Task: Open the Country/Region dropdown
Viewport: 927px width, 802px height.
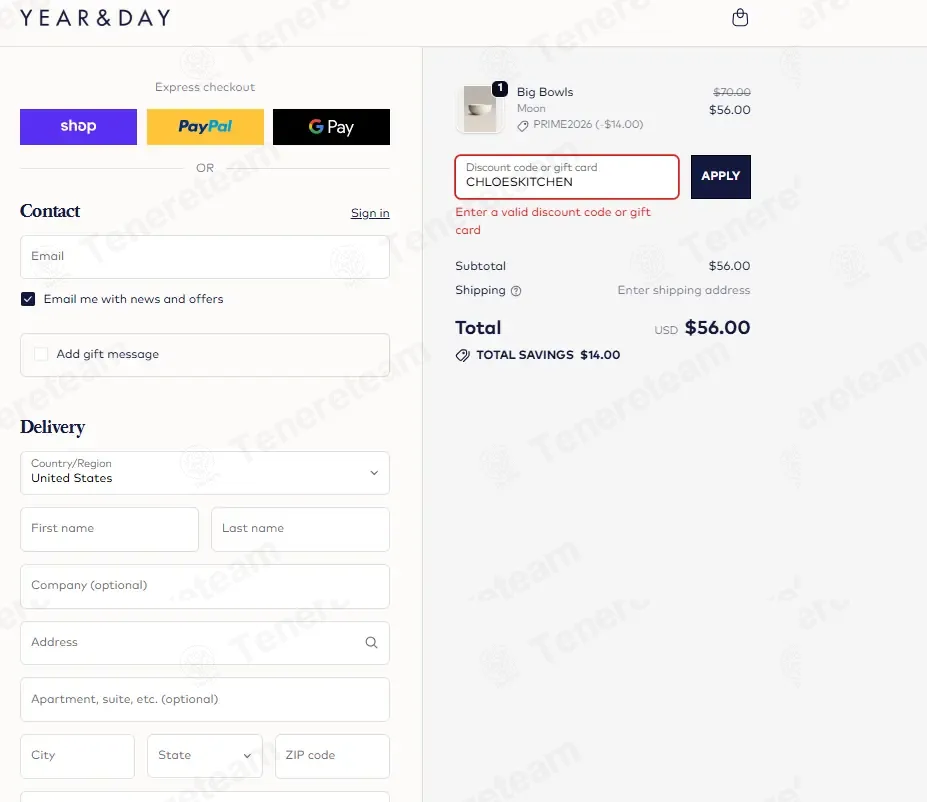Action: (205, 473)
